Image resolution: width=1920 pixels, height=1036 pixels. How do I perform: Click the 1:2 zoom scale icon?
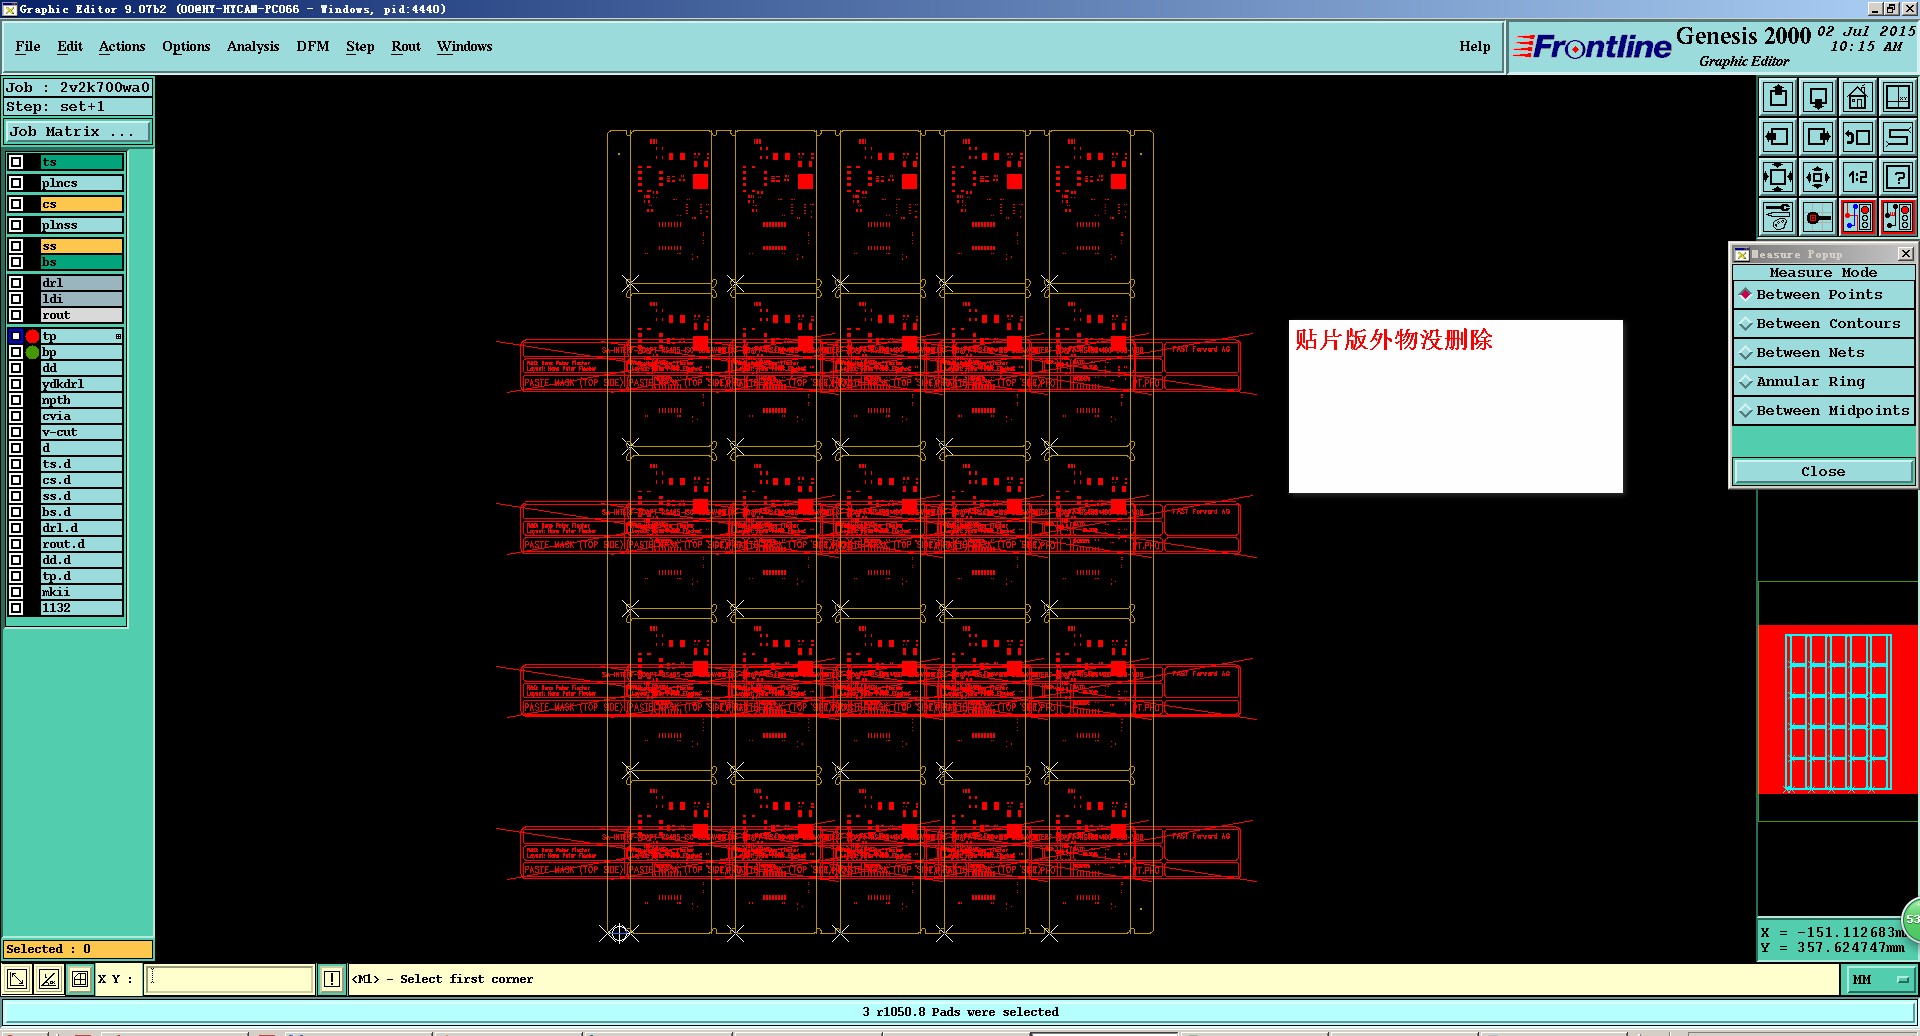point(1857,177)
